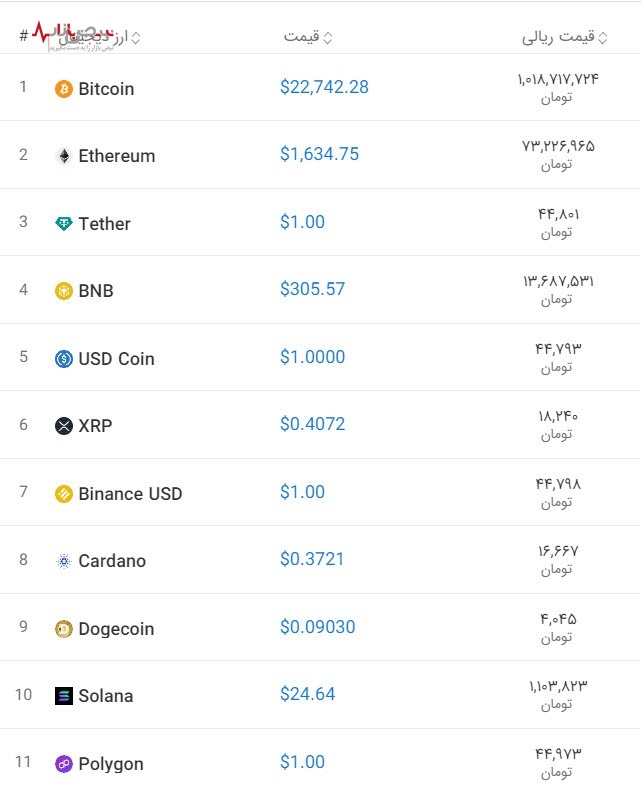Select the Dogecoin price $0.09030

[317, 627]
